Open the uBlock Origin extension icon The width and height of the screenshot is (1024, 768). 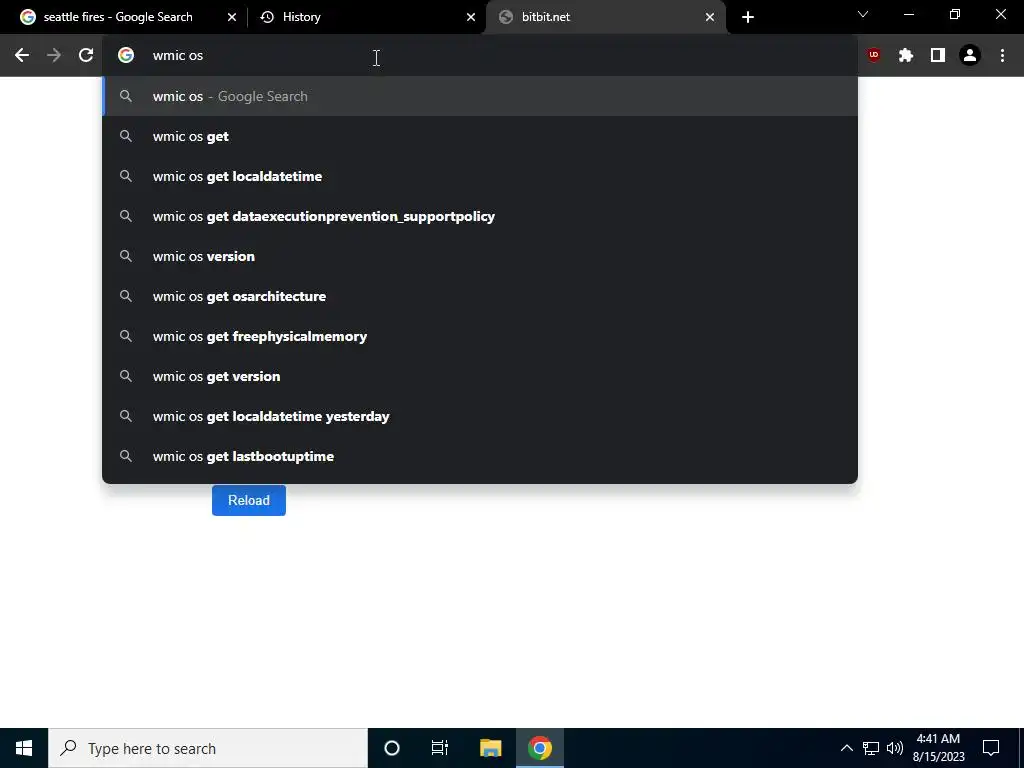874,56
